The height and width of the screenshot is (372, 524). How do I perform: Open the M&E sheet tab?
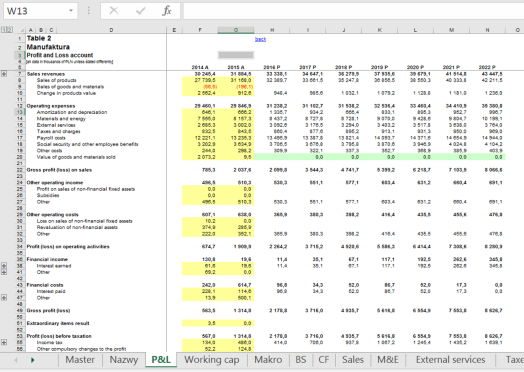tap(388, 360)
